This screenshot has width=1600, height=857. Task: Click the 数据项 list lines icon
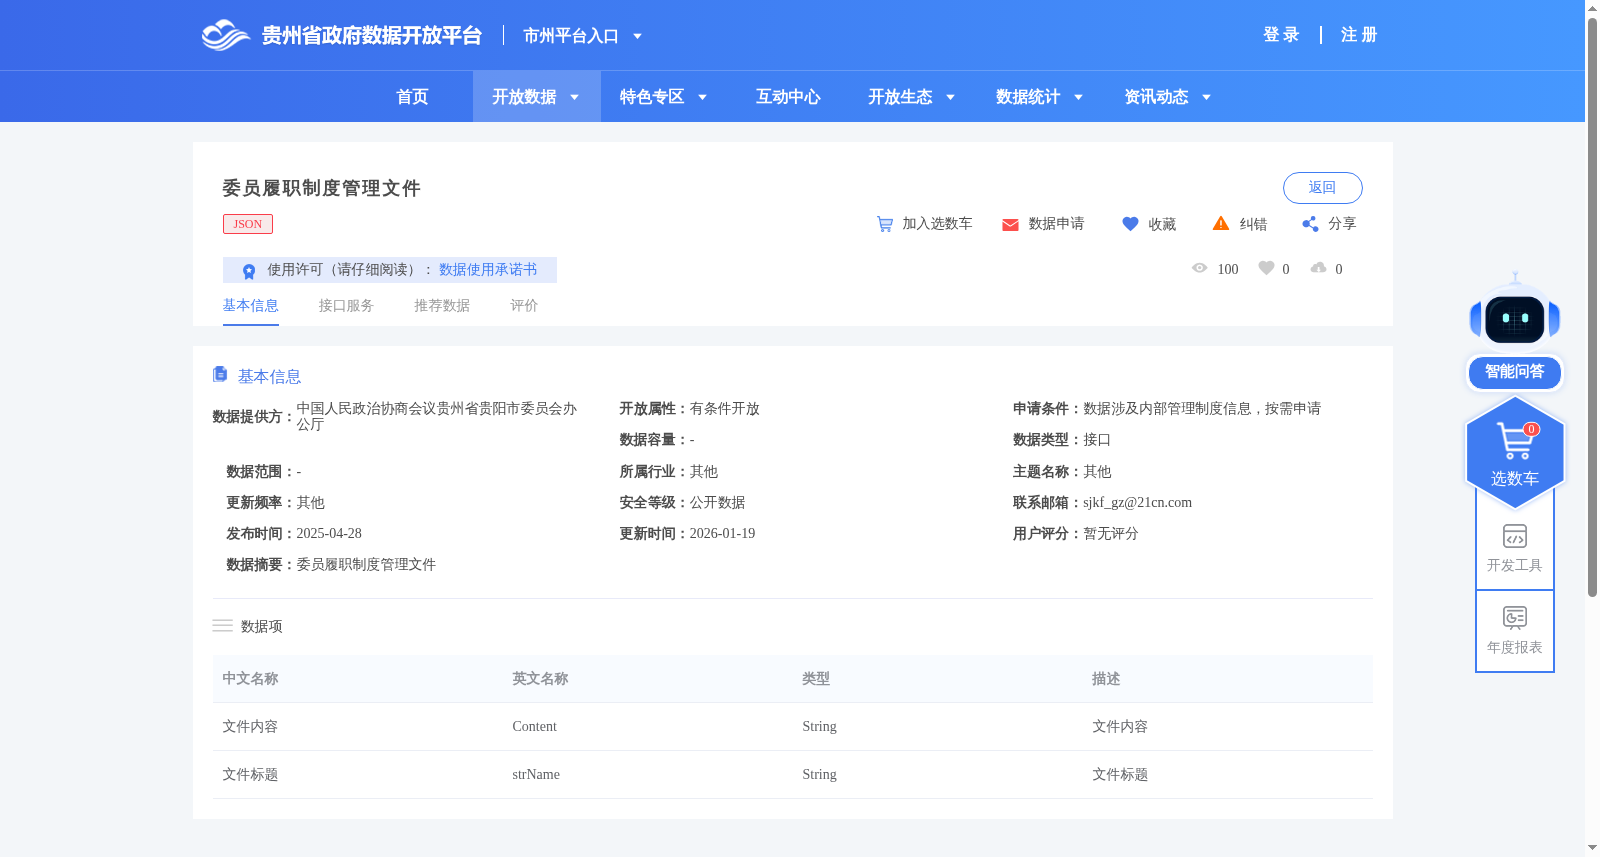(222, 626)
